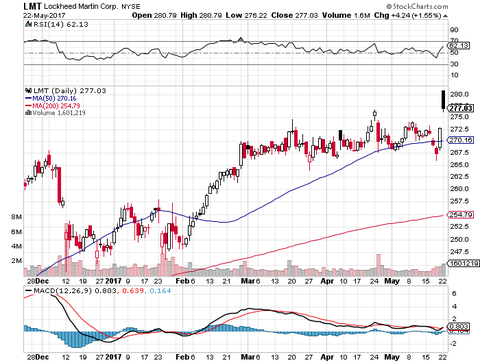Click the '22-May-2017' date text
The width and height of the screenshot is (480, 363).
pos(44,16)
